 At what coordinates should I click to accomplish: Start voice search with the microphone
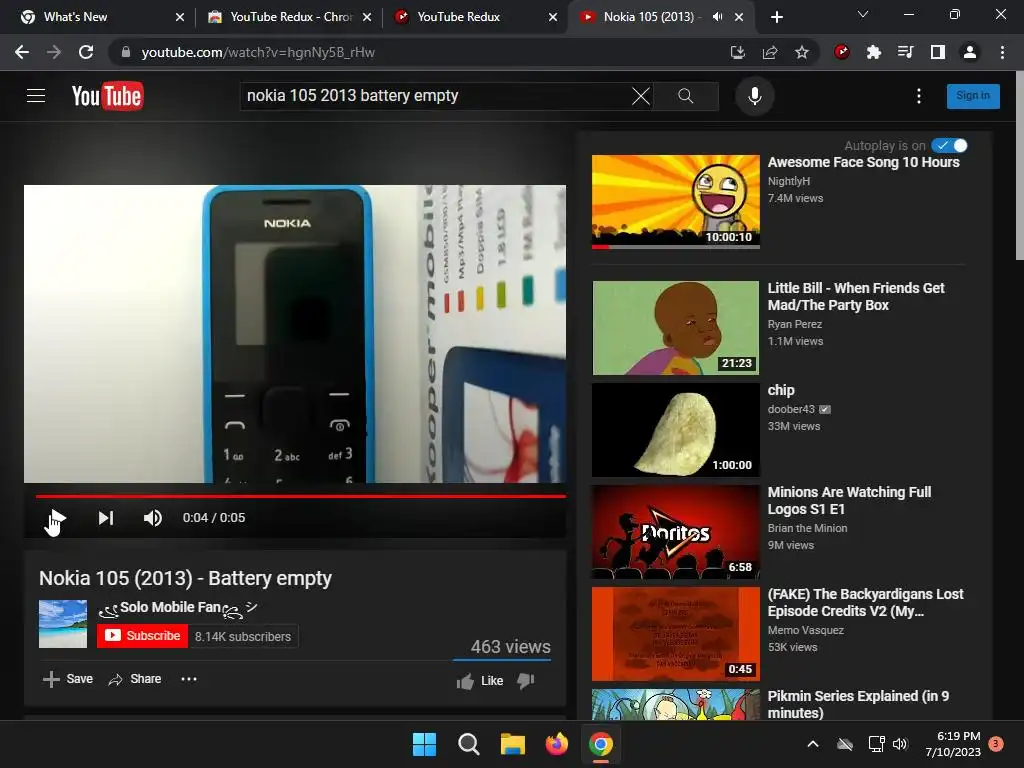point(754,96)
